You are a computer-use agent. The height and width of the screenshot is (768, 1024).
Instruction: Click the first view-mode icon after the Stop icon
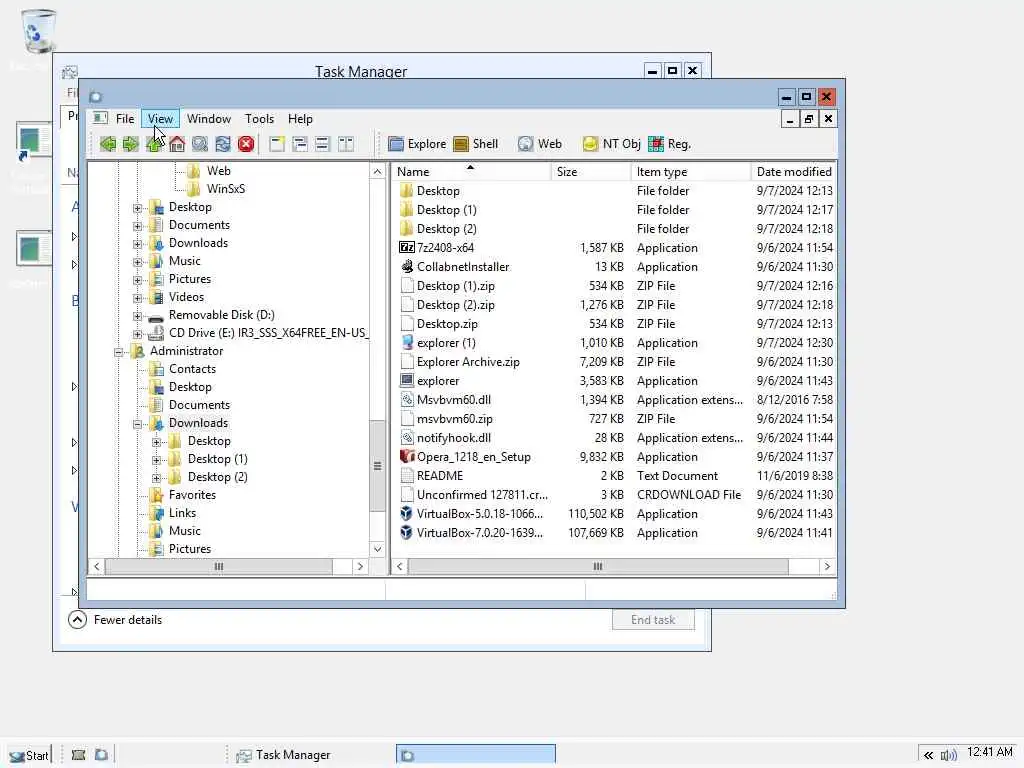(x=277, y=144)
